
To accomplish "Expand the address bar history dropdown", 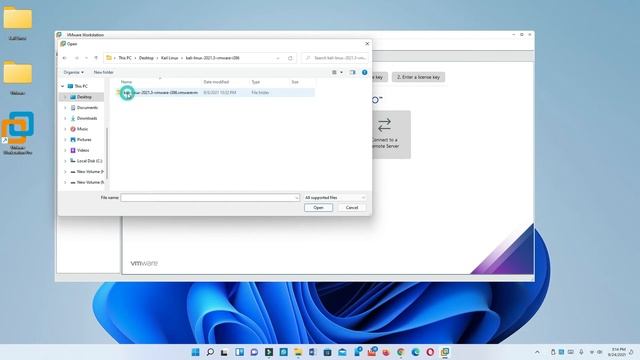I will pos(278,58).
